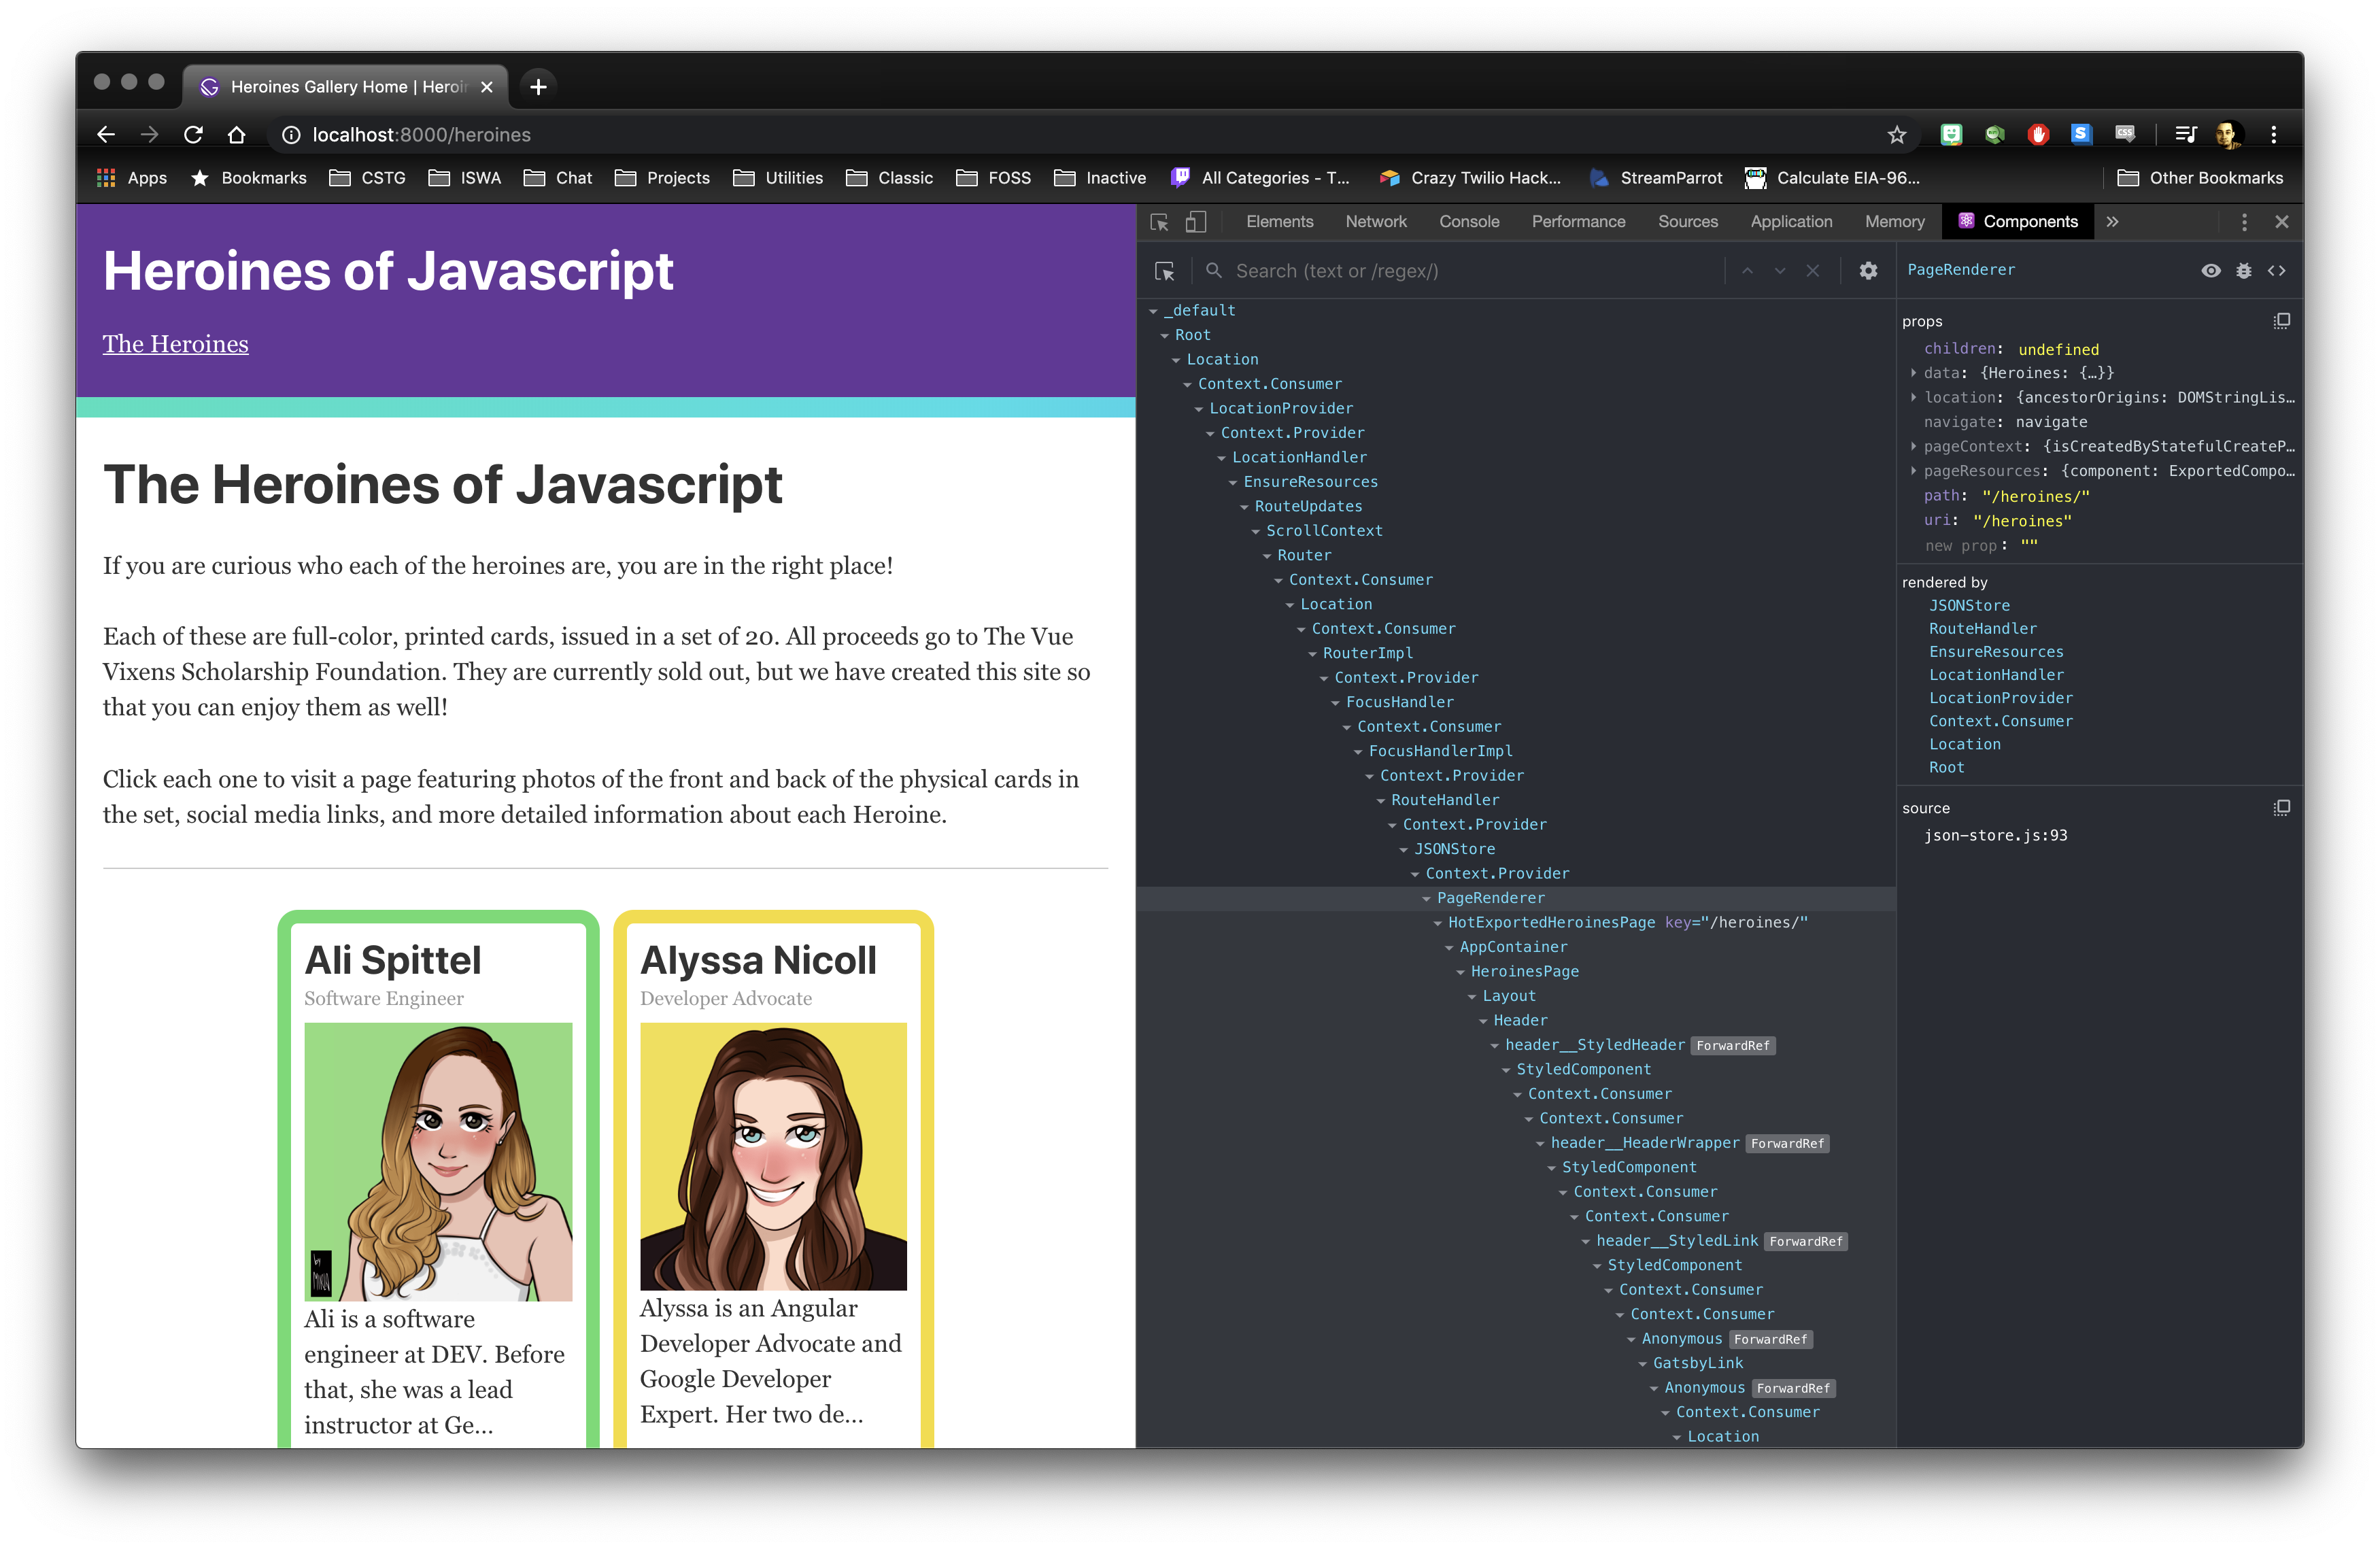
Task: Click the React select-element picker icon
Action: pyautogui.click(x=1164, y=271)
